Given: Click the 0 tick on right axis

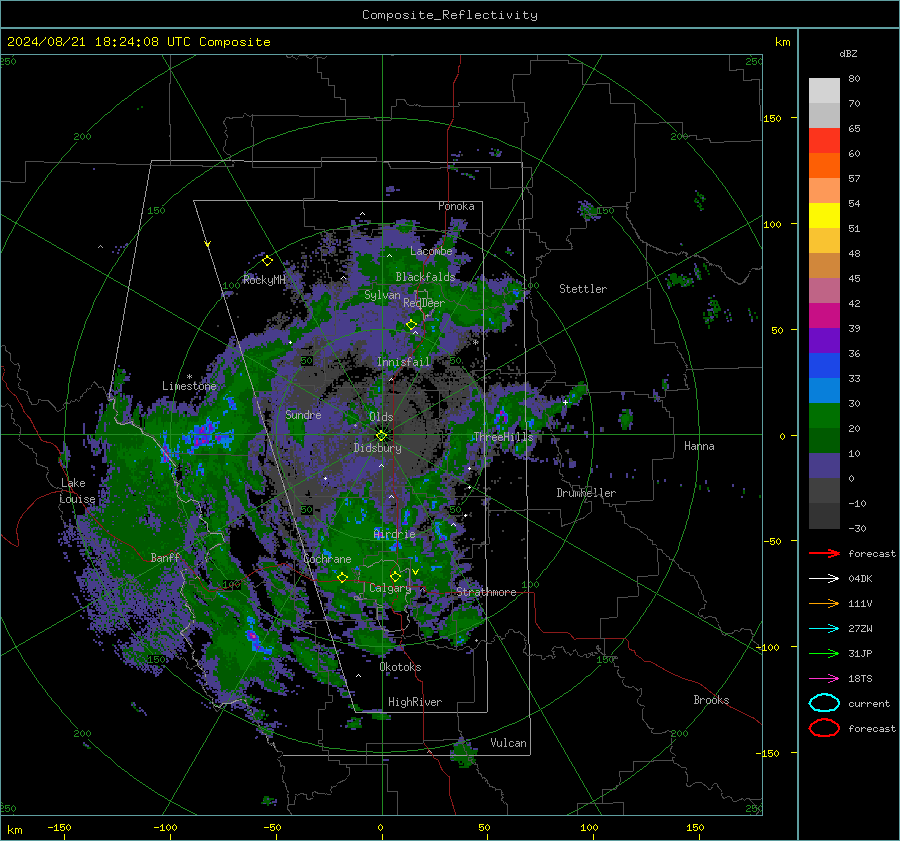Looking at the screenshot, I should 782,436.
